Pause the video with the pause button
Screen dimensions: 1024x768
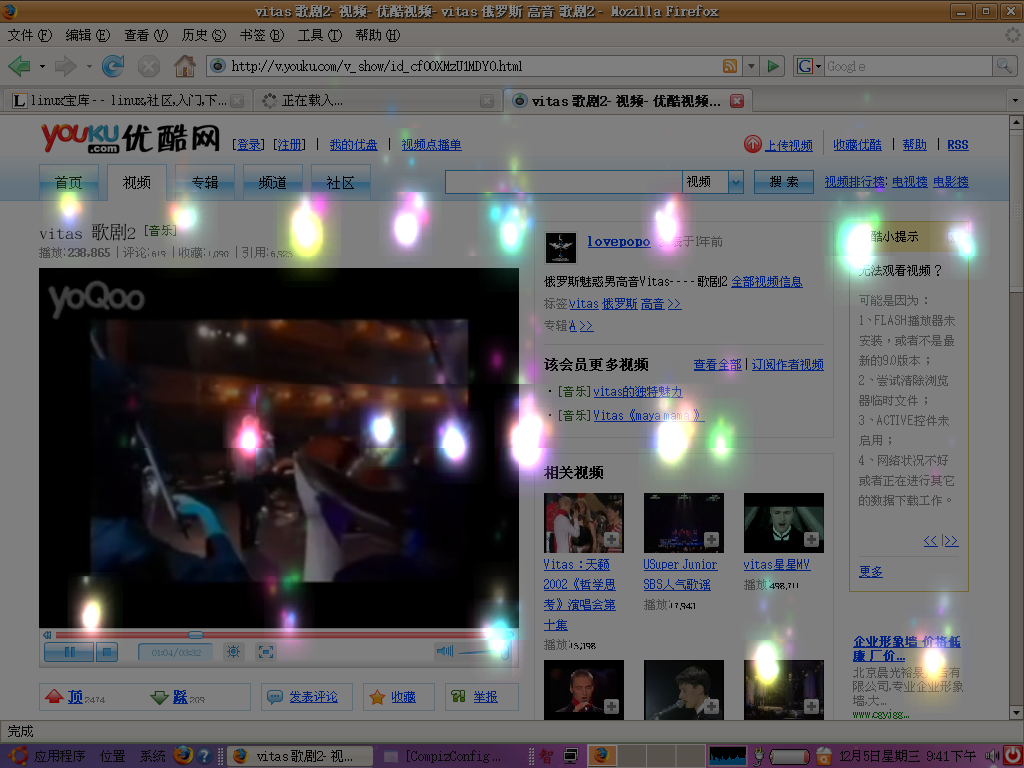pyautogui.click(x=69, y=652)
